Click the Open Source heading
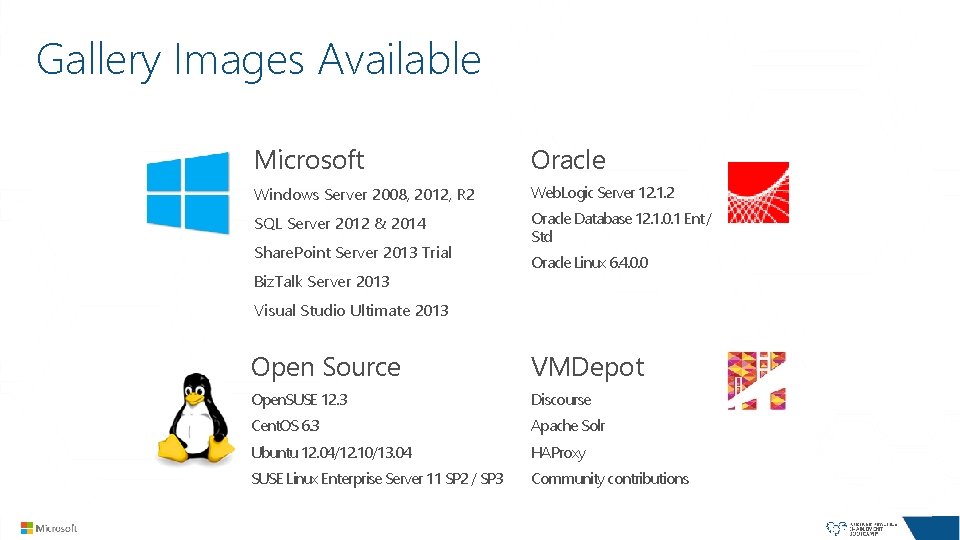 pyautogui.click(x=326, y=367)
